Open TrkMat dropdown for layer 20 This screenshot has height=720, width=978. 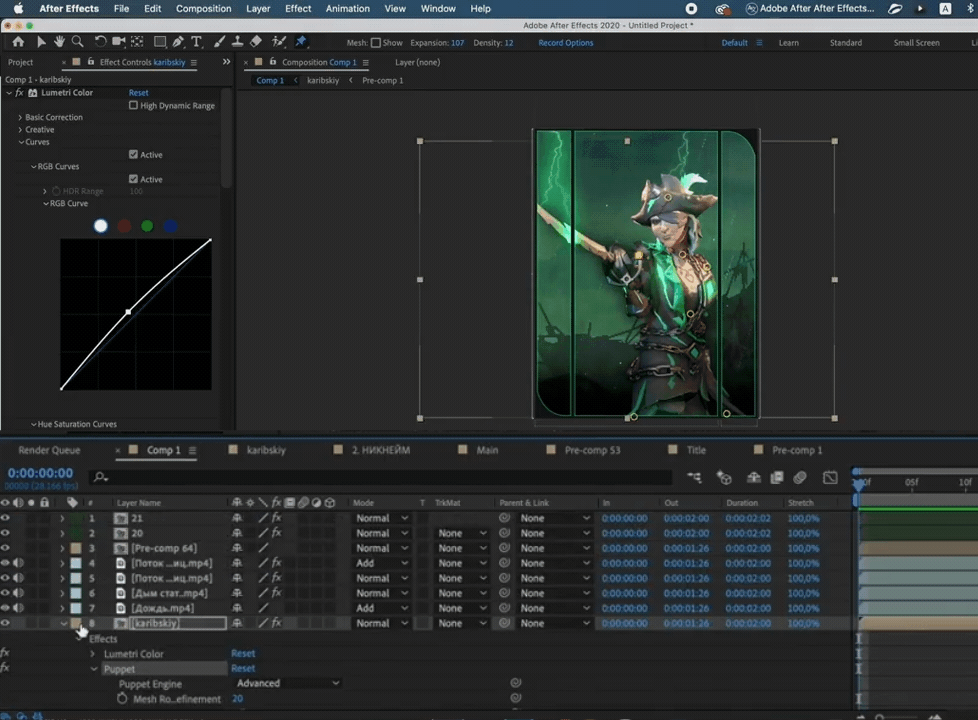pyautogui.click(x=462, y=533)
